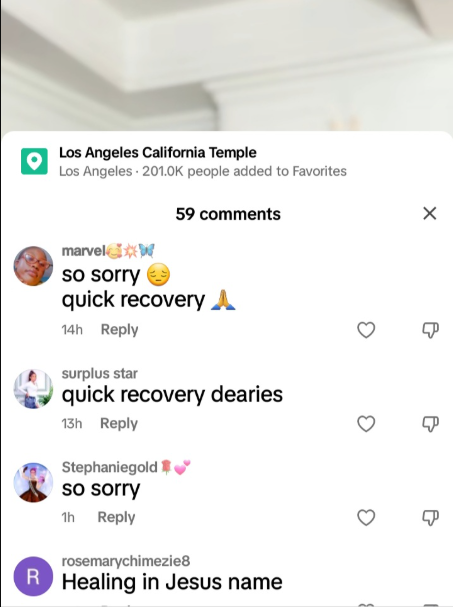This screenshot has height=607, width=453.
Task: Dislike marvel's quick recovery comment
Action: coord(430,330)
